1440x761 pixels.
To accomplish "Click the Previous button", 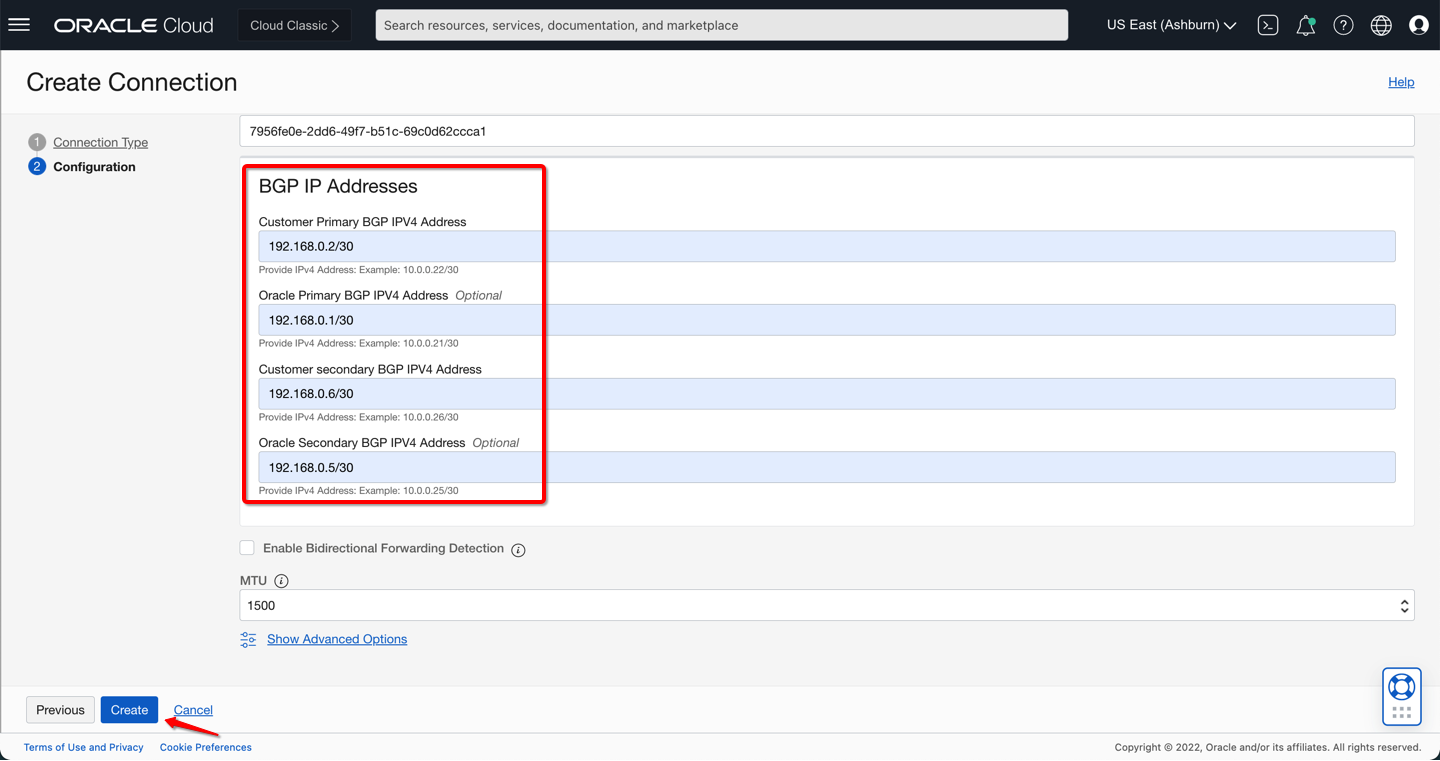I will pos(60,710).
